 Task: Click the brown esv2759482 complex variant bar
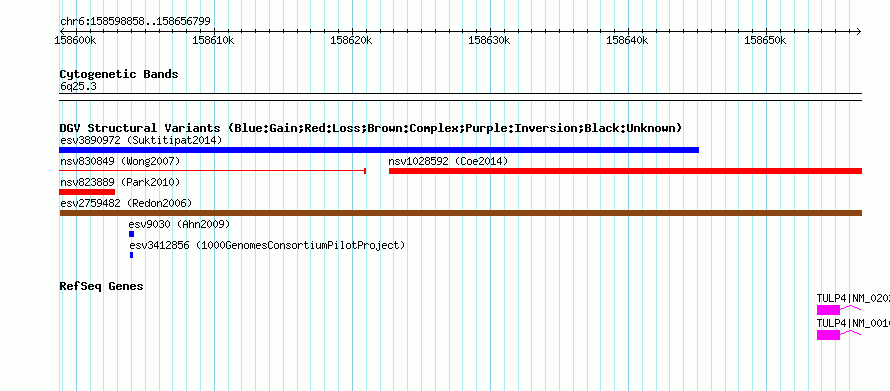tap(461, 213)
